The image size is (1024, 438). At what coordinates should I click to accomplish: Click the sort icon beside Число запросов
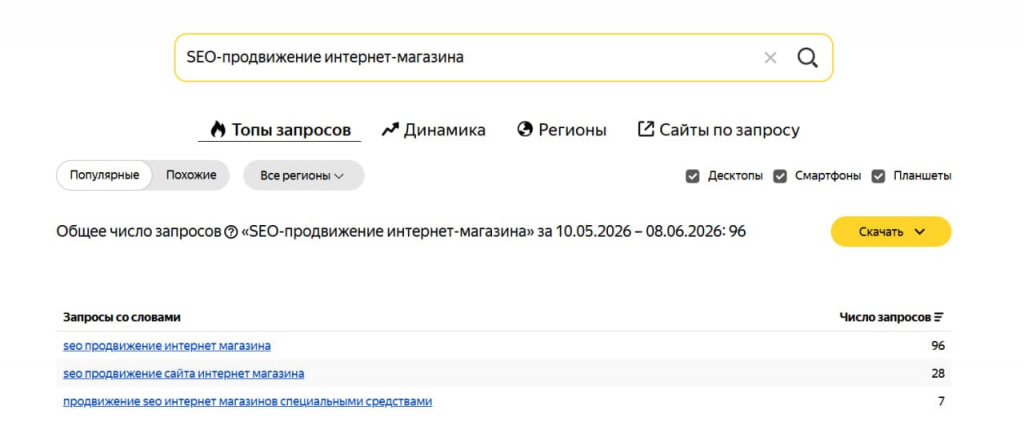938,317
